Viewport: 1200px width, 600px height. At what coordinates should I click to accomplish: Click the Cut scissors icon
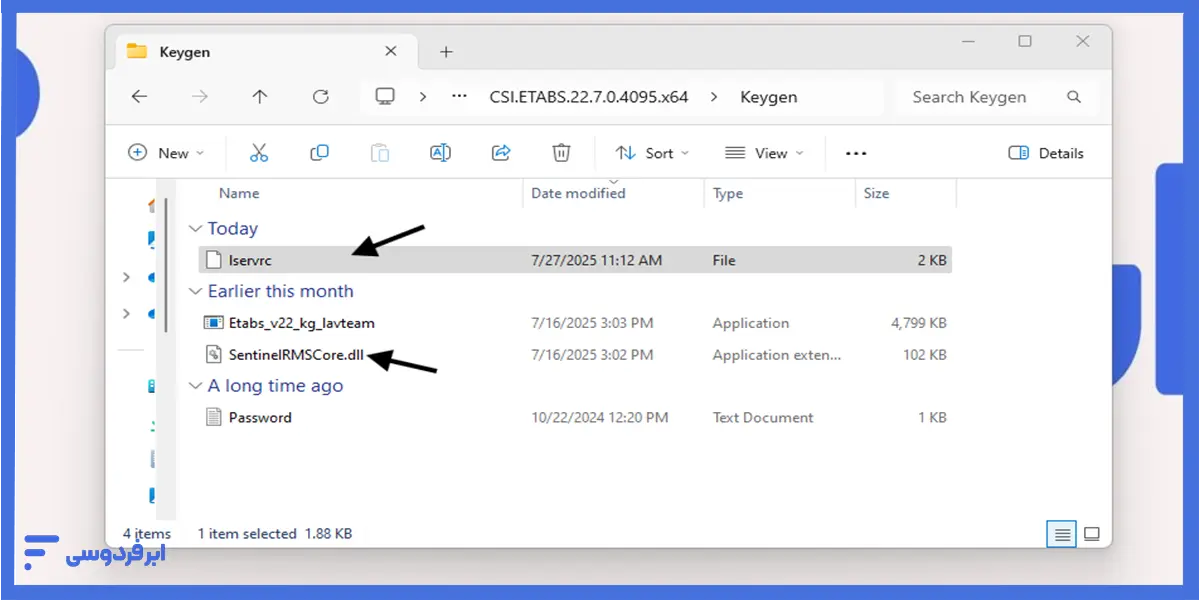[259, 153]
